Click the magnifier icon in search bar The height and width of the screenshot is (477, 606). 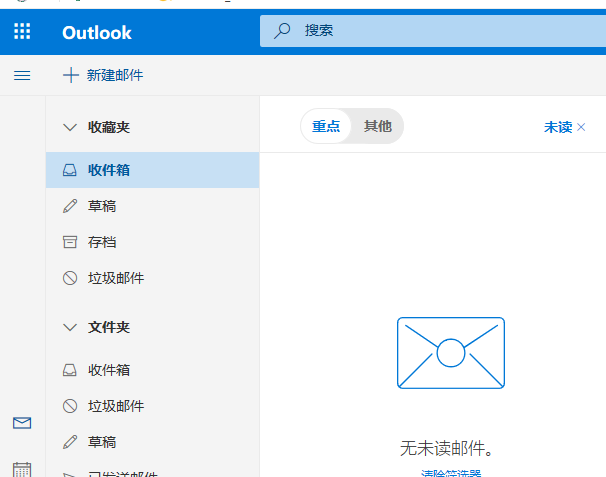point(283,31)
